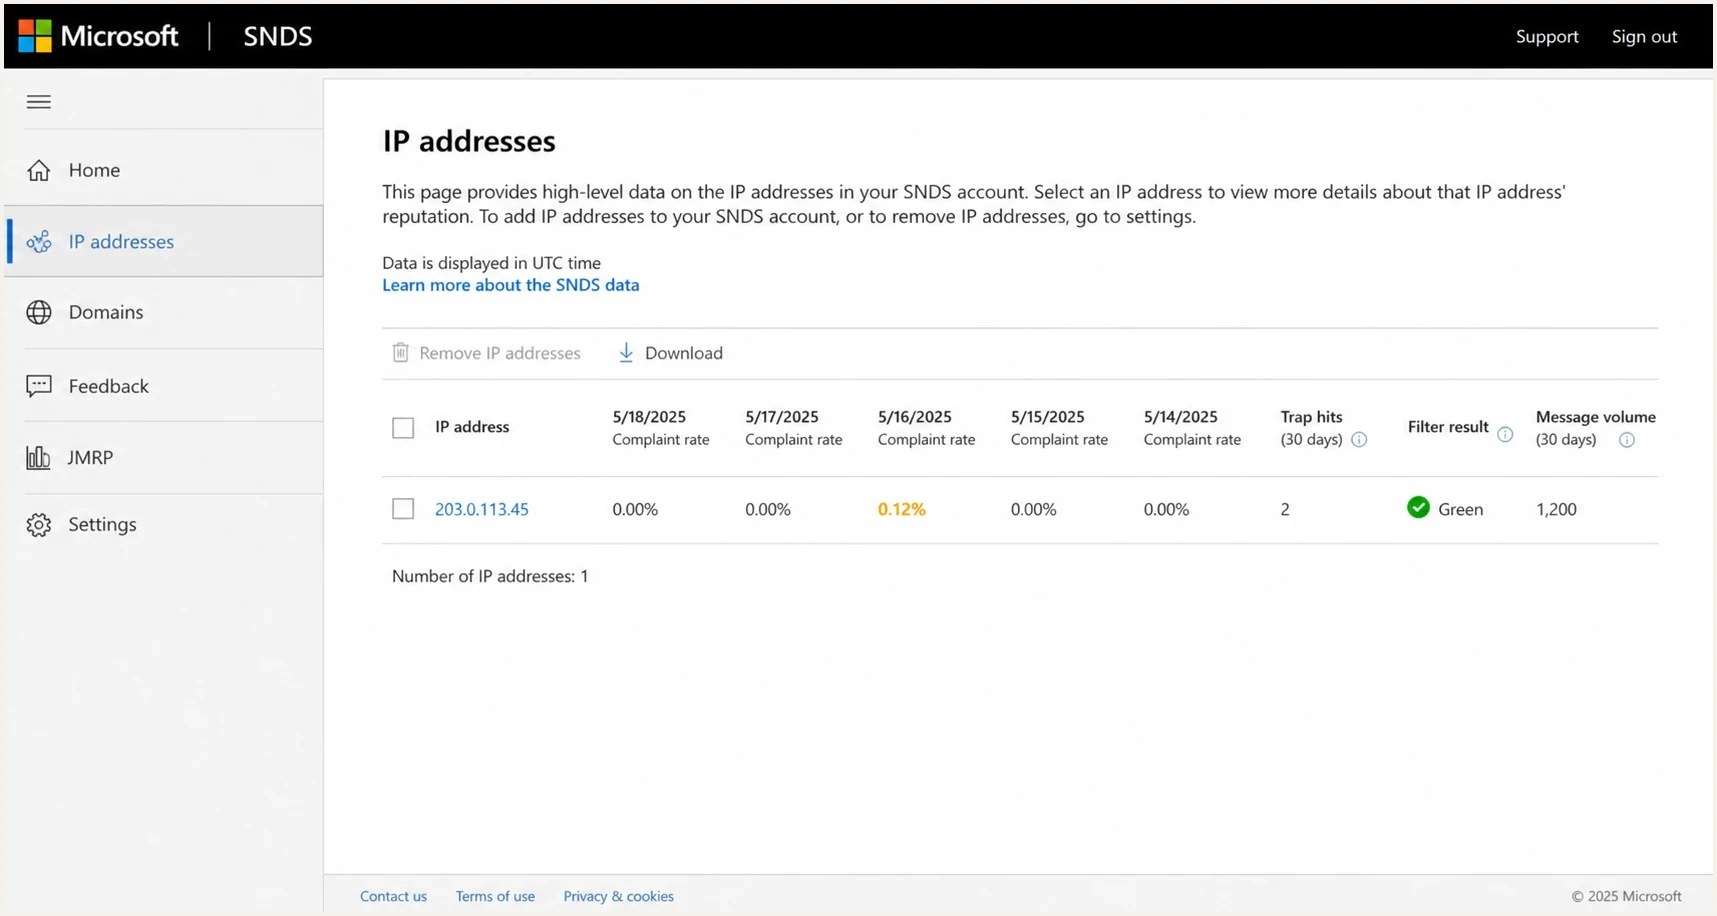Click the trash icon for Remove IP addresses
The width and height of the screenshot is (1717, 916).
(400, 352)
